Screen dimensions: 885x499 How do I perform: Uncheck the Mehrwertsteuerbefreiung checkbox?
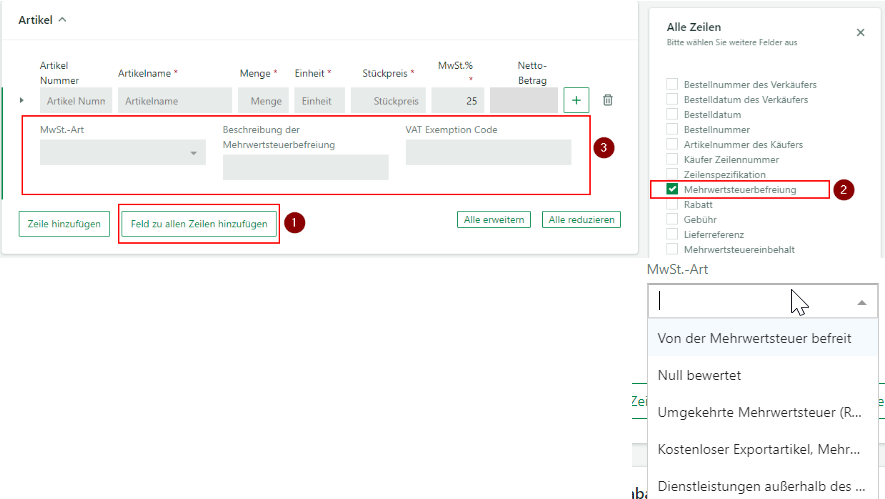pyautogui.click(x=673, y=189)
